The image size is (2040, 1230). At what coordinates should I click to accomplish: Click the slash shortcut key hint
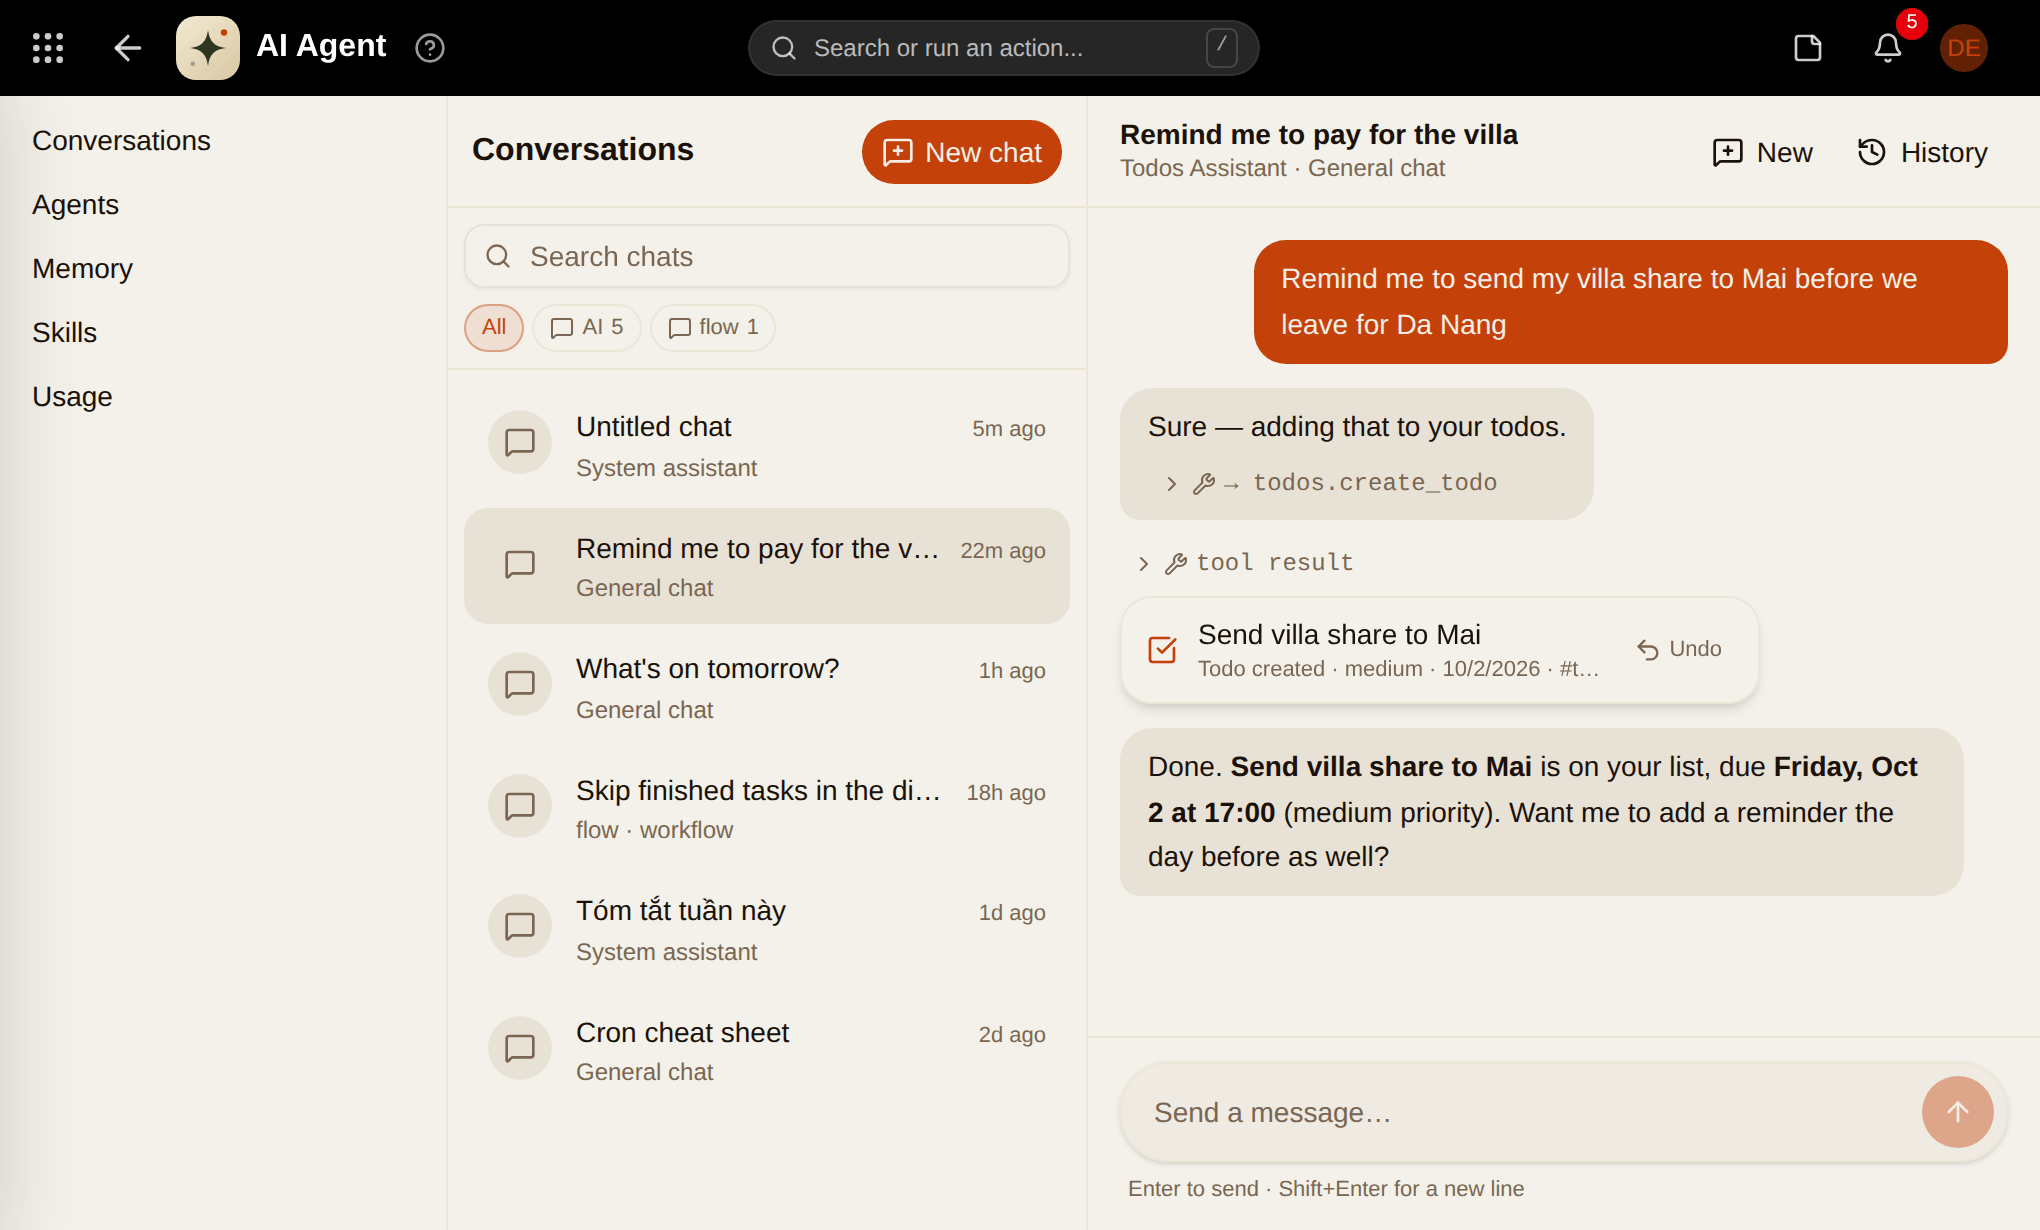point(1222,48)
